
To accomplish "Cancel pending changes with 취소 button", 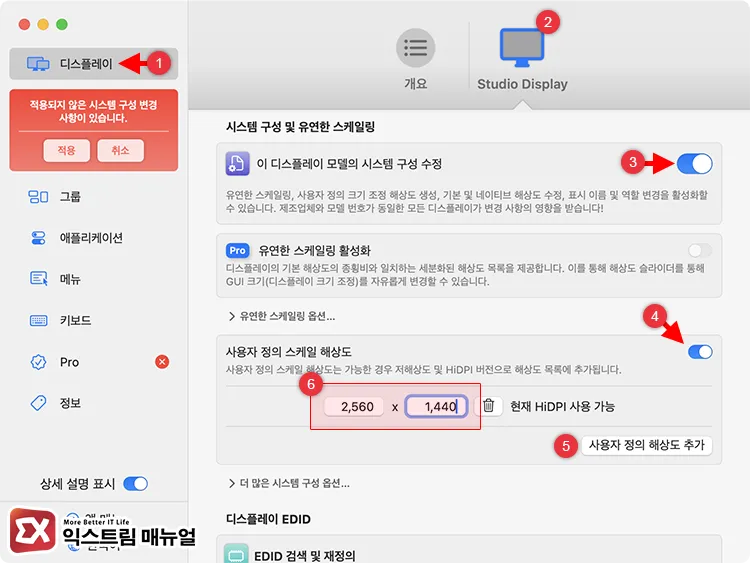I will point(121,151).
